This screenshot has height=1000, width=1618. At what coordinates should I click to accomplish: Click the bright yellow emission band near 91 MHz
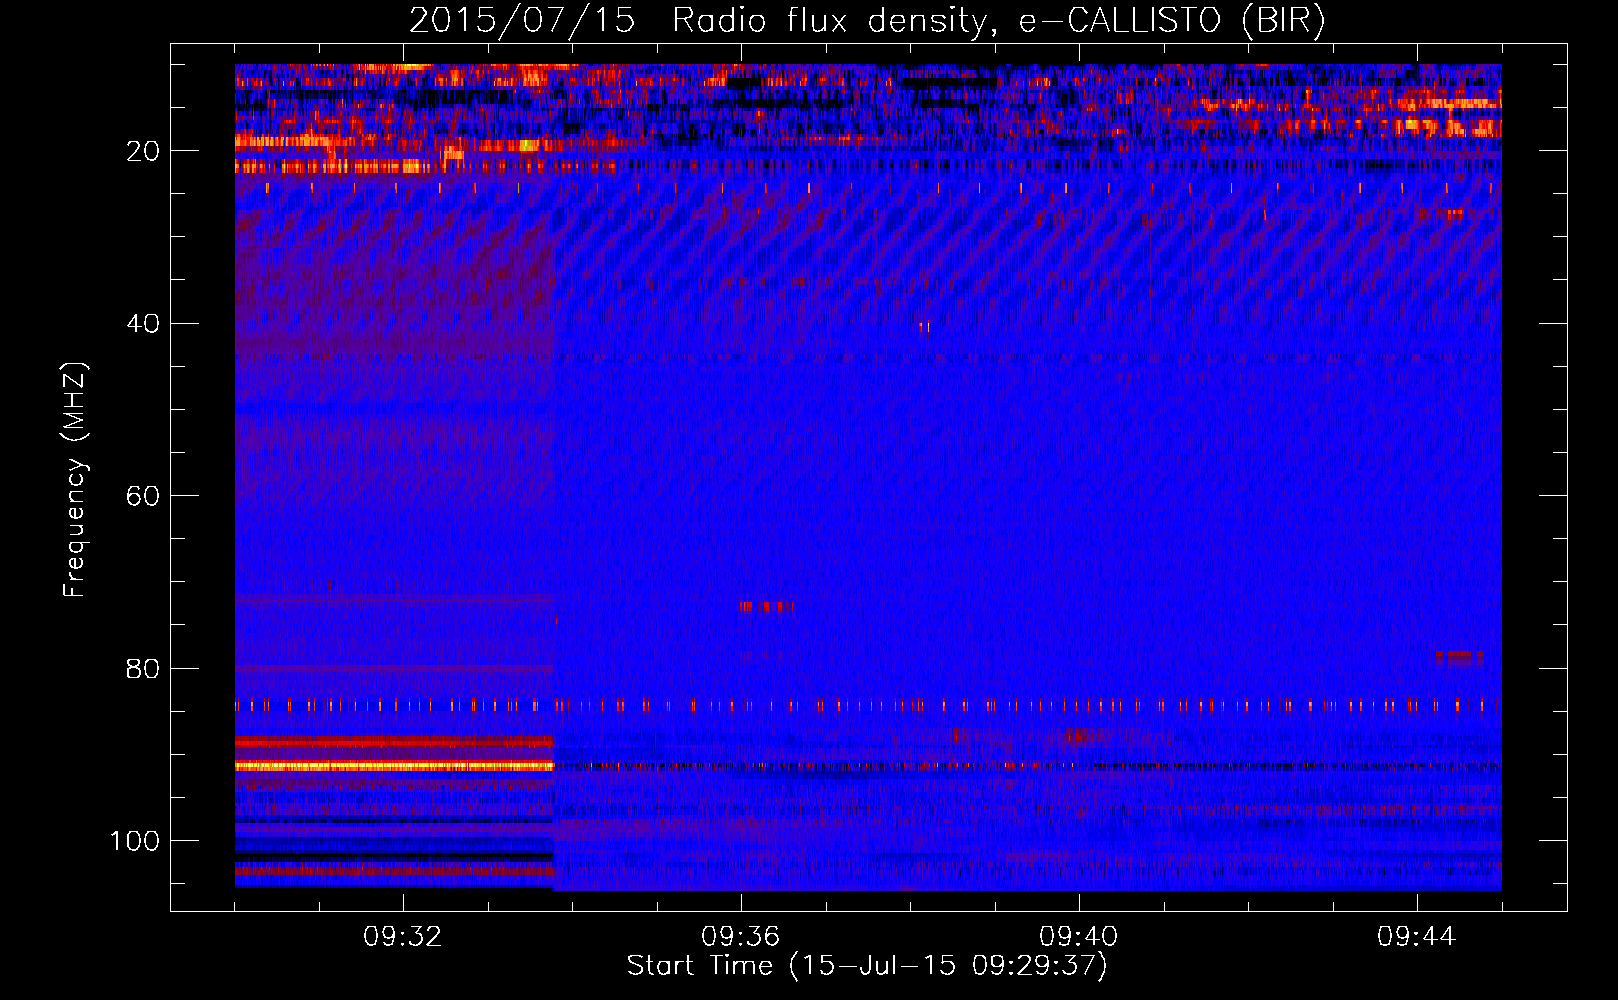(x=394, y=766)
